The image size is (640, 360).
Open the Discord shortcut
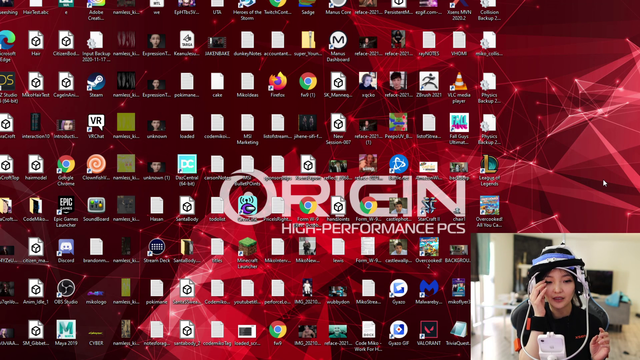pos(66,247)
